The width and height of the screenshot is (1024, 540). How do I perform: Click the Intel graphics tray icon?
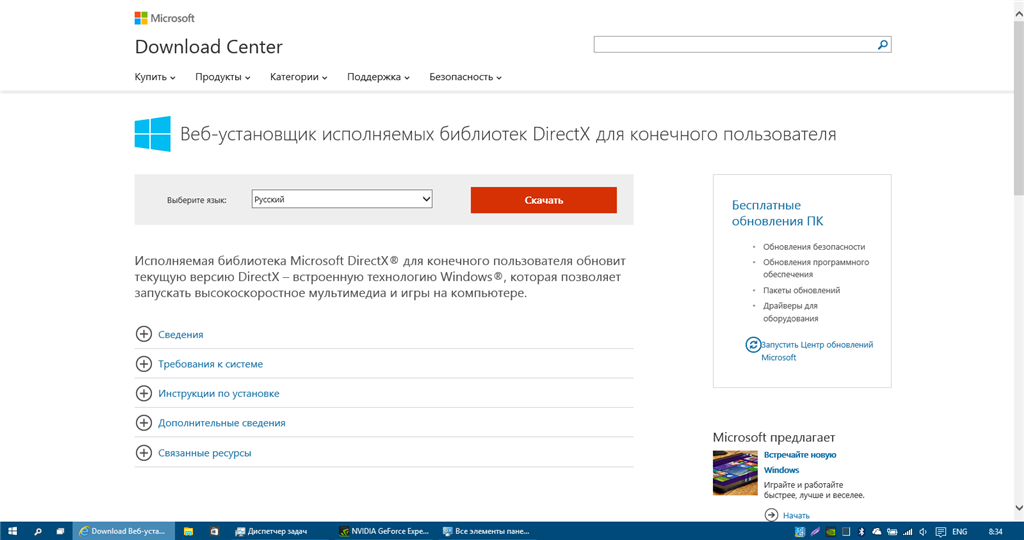[800, 532]
